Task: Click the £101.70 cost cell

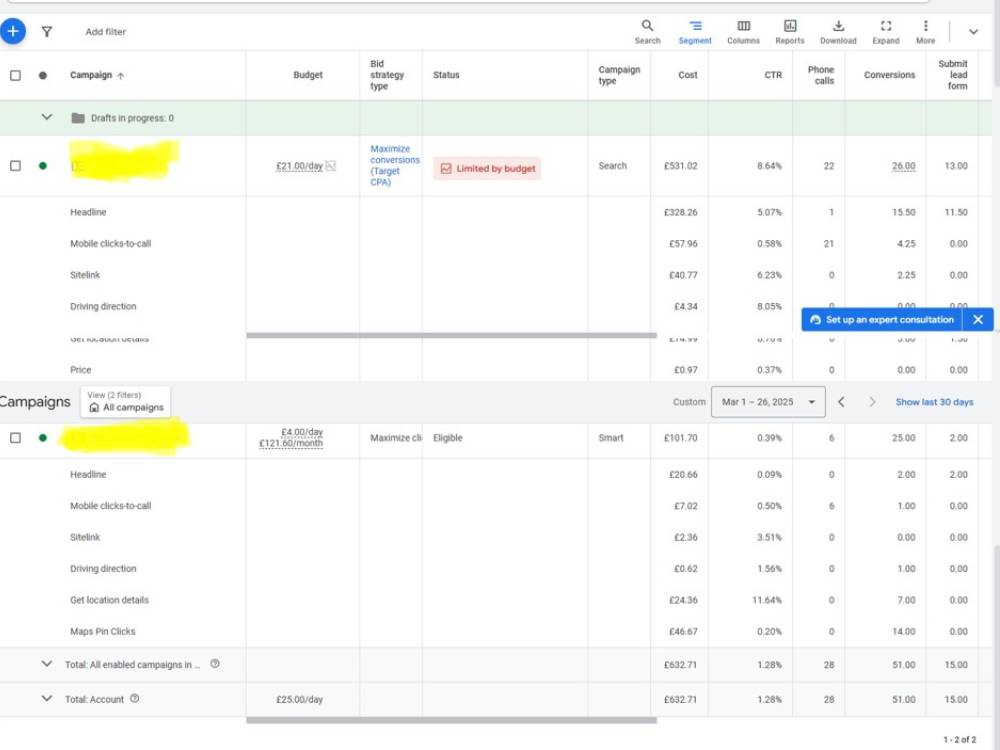Action: point(680,438)
